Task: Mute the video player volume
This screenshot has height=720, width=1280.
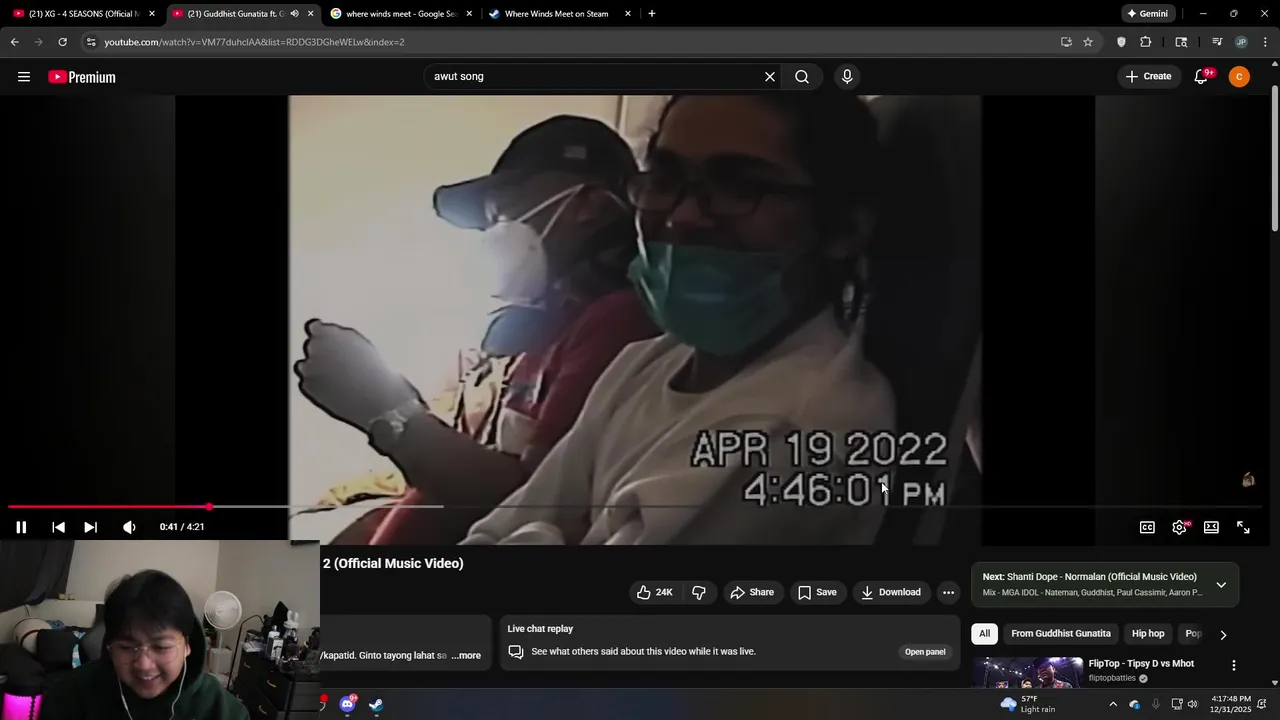Action: [x=129, y=527]
